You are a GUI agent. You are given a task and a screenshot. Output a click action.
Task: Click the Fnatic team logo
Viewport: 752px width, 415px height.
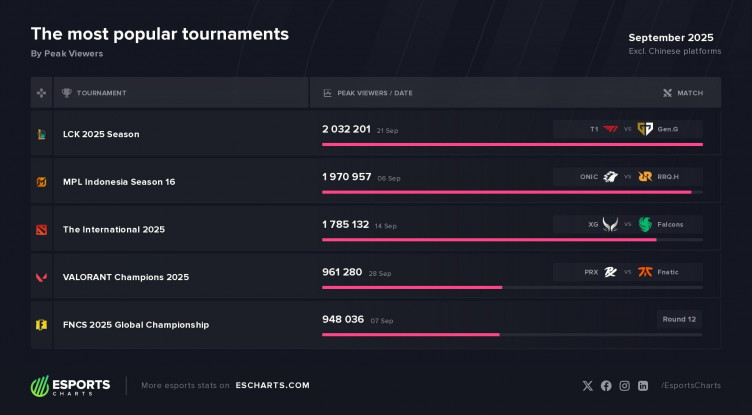pyautogui.click(x=645, y=272)
